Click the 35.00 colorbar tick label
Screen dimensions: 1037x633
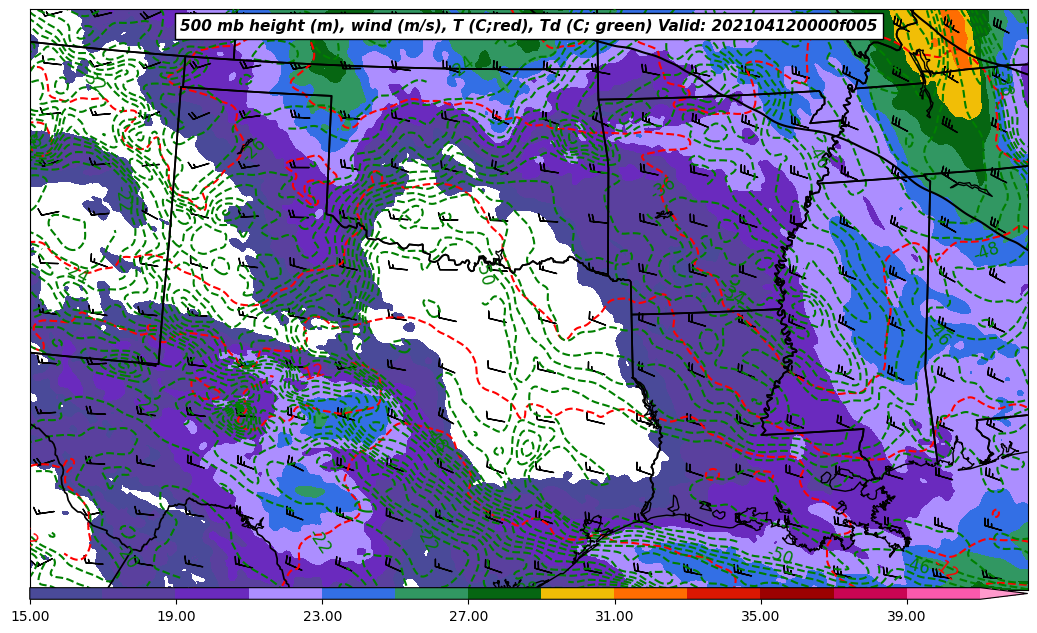[760, 617]
